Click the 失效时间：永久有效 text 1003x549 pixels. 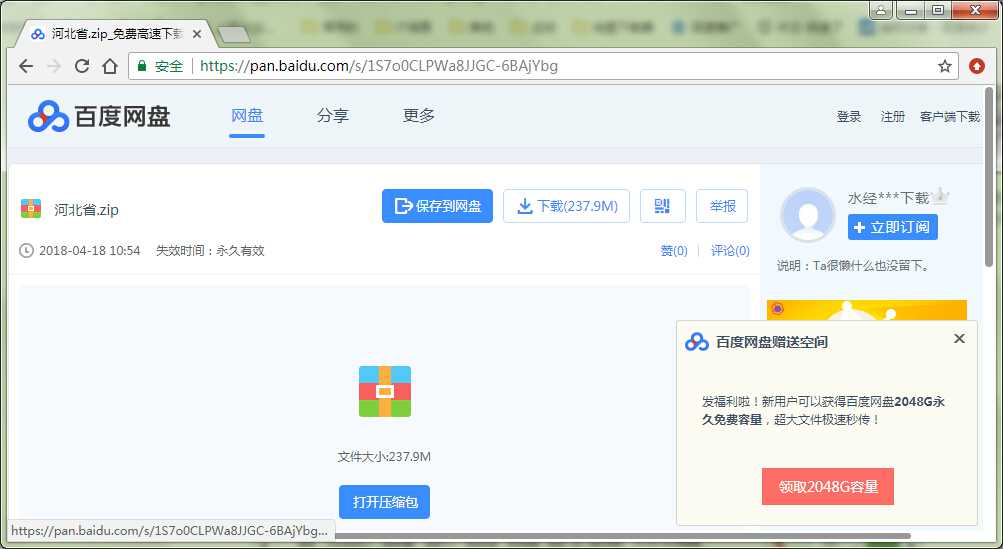coord(210,251)
